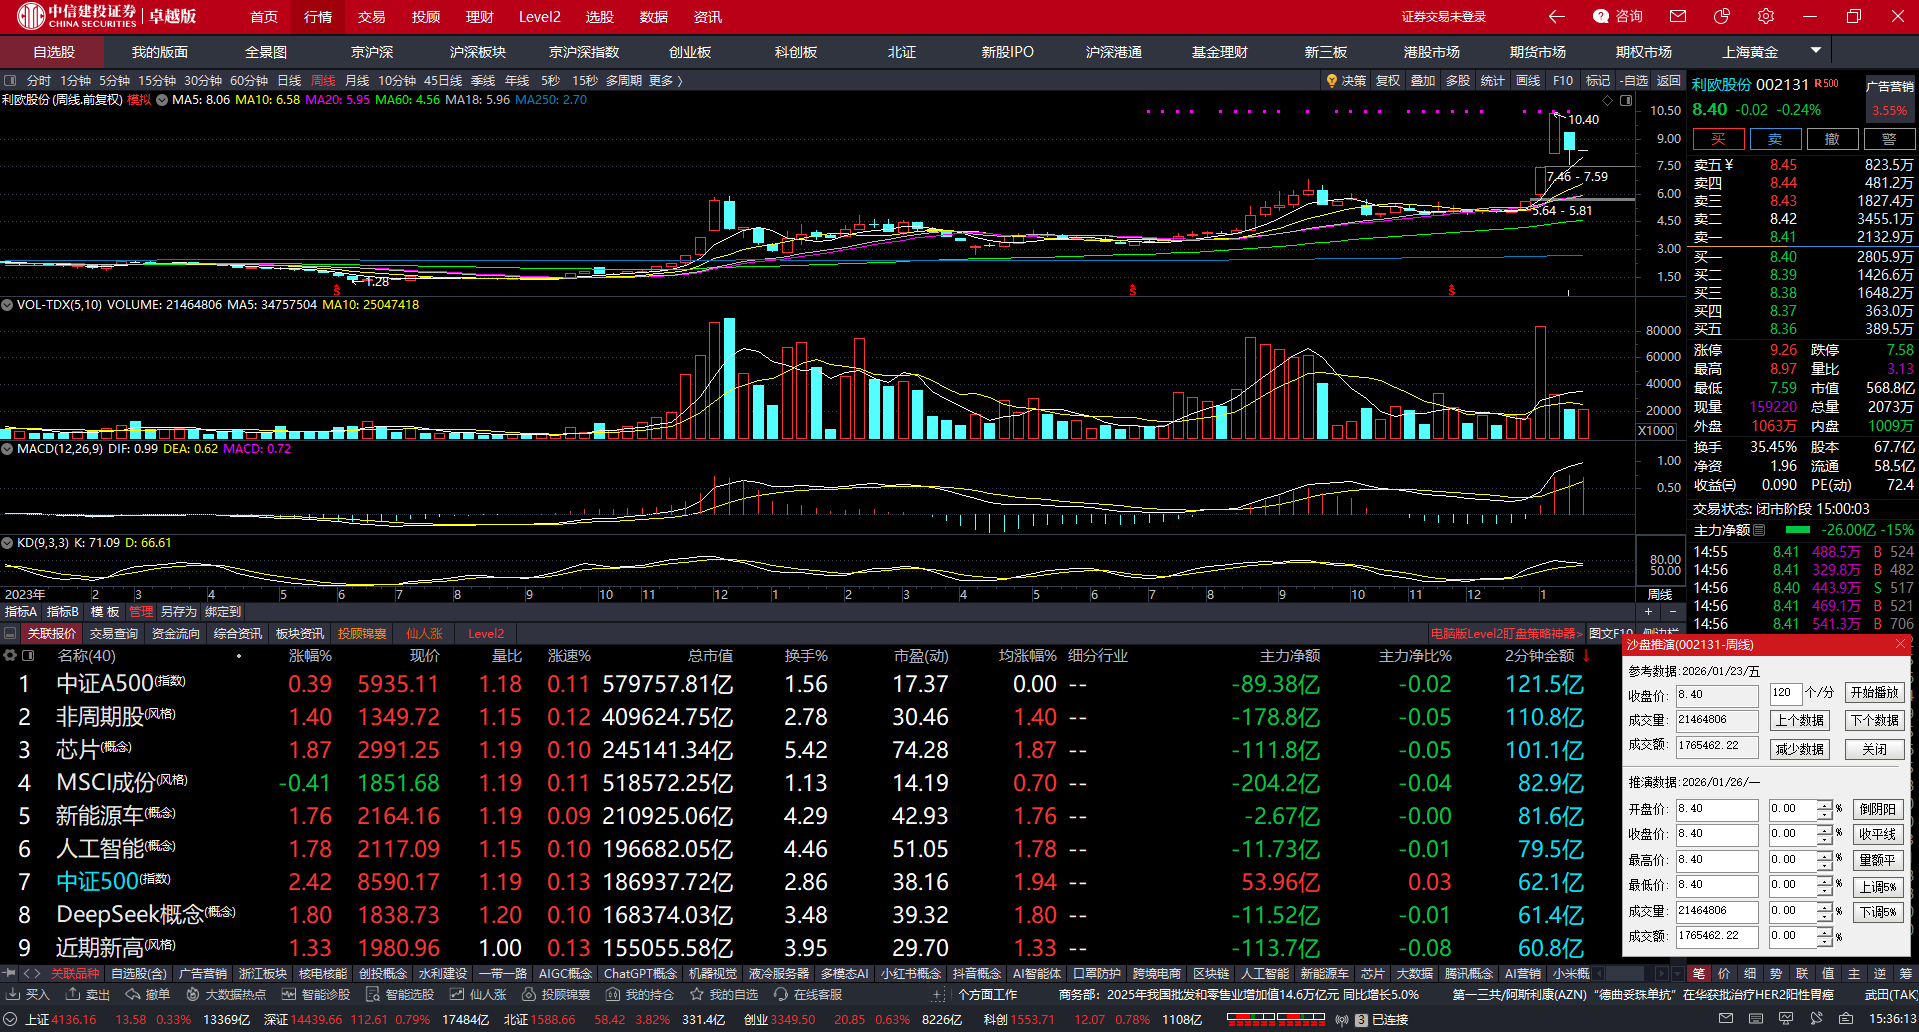Toggle the KD indicator collapse circle

pyautogui.click(x=7, y=543)
